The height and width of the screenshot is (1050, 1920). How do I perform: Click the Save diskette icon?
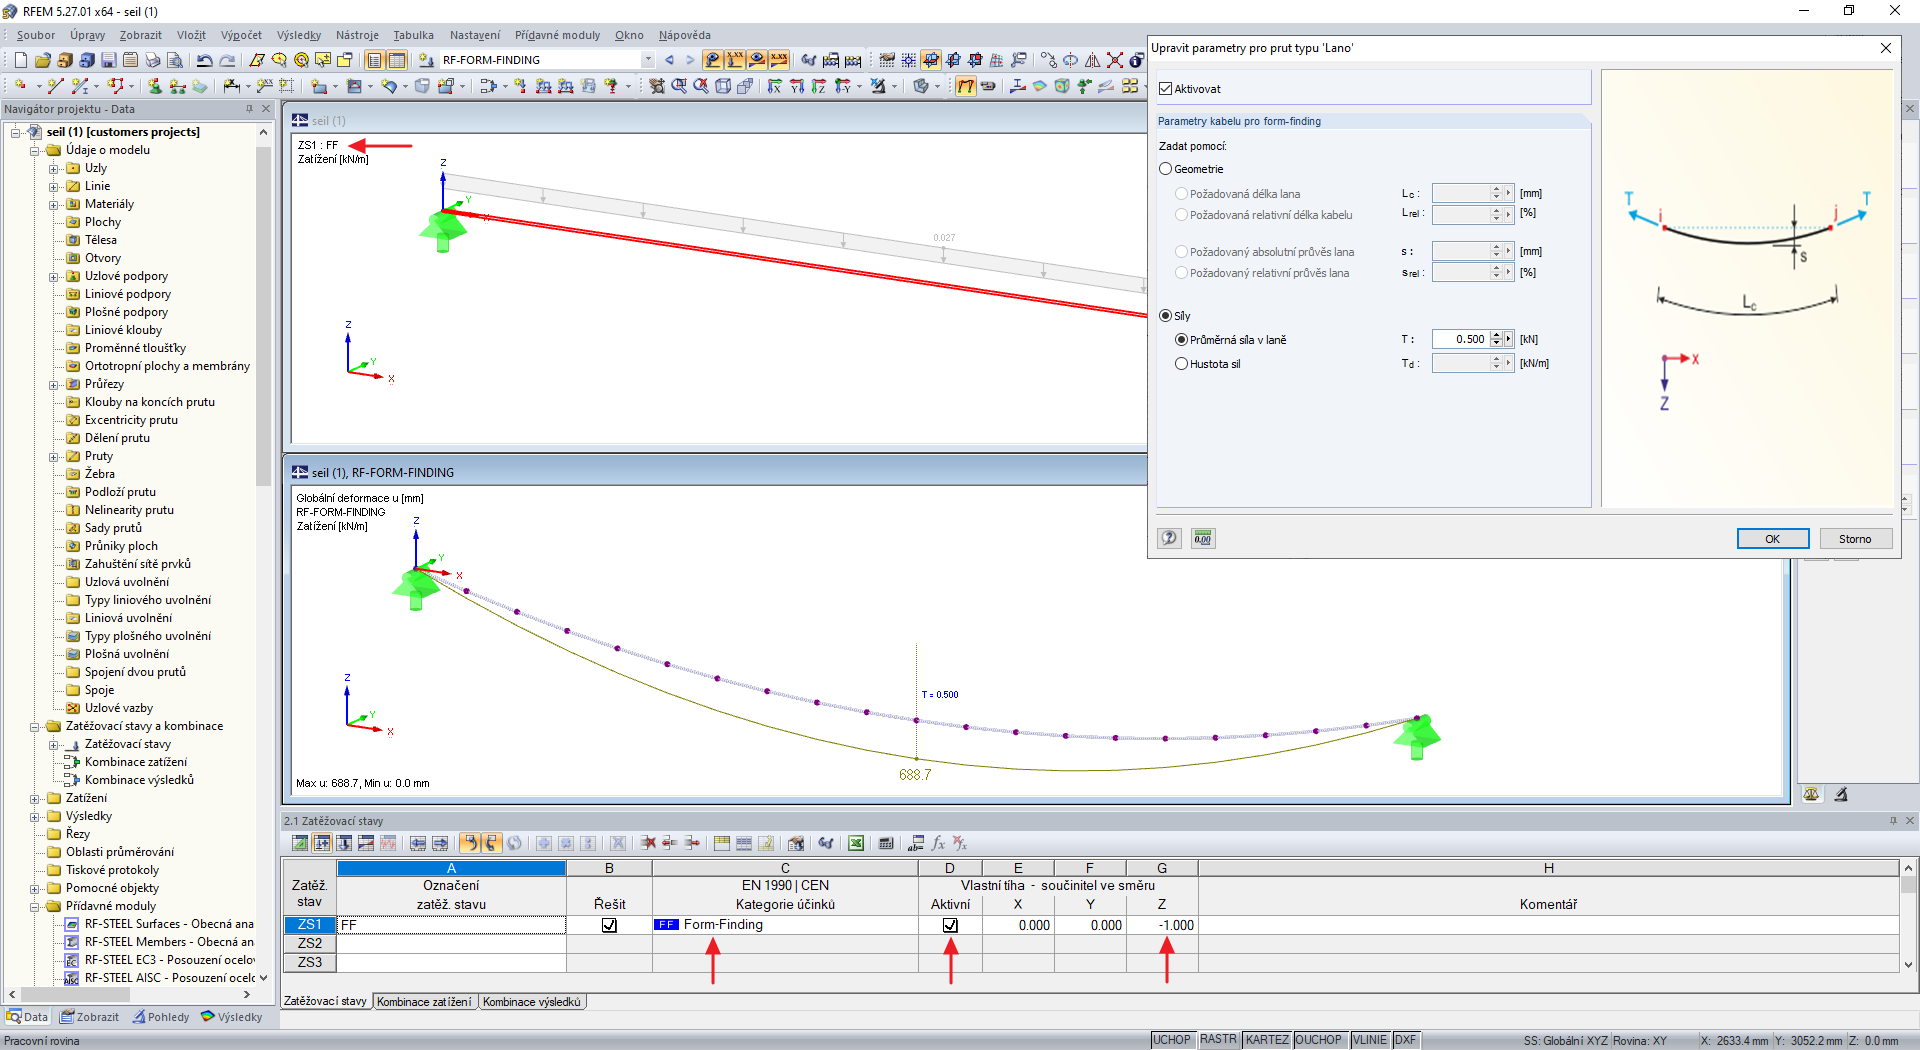coord(108,60)
